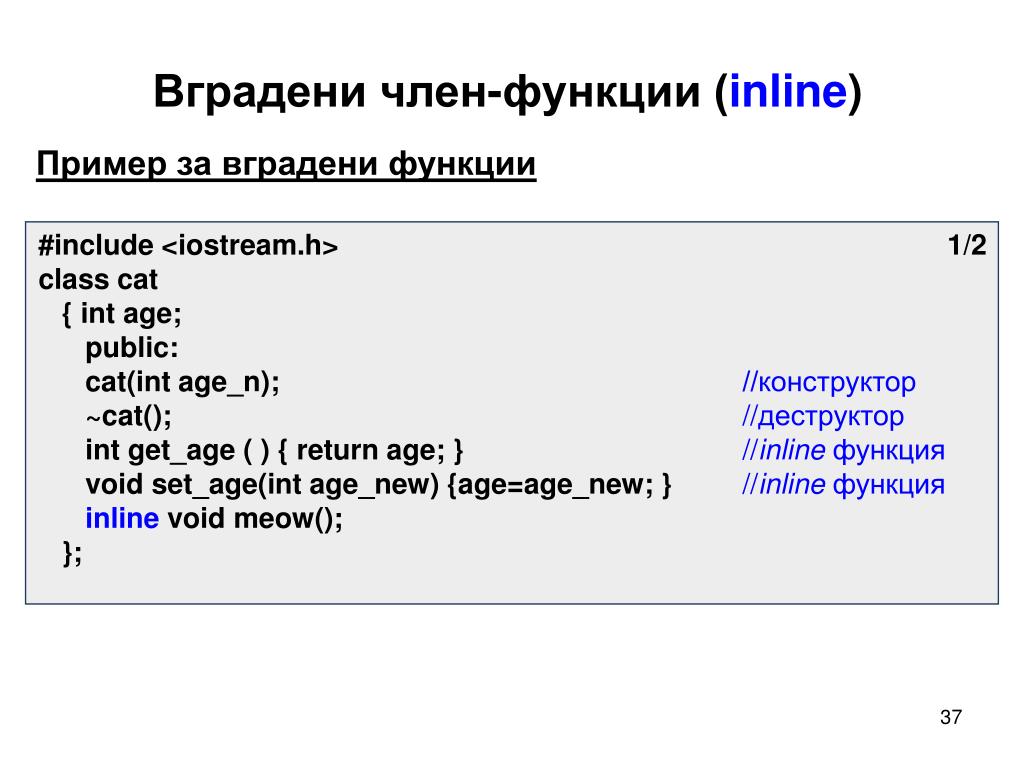Click the slide title 'Вградени член-функции (inline)'

507,92
